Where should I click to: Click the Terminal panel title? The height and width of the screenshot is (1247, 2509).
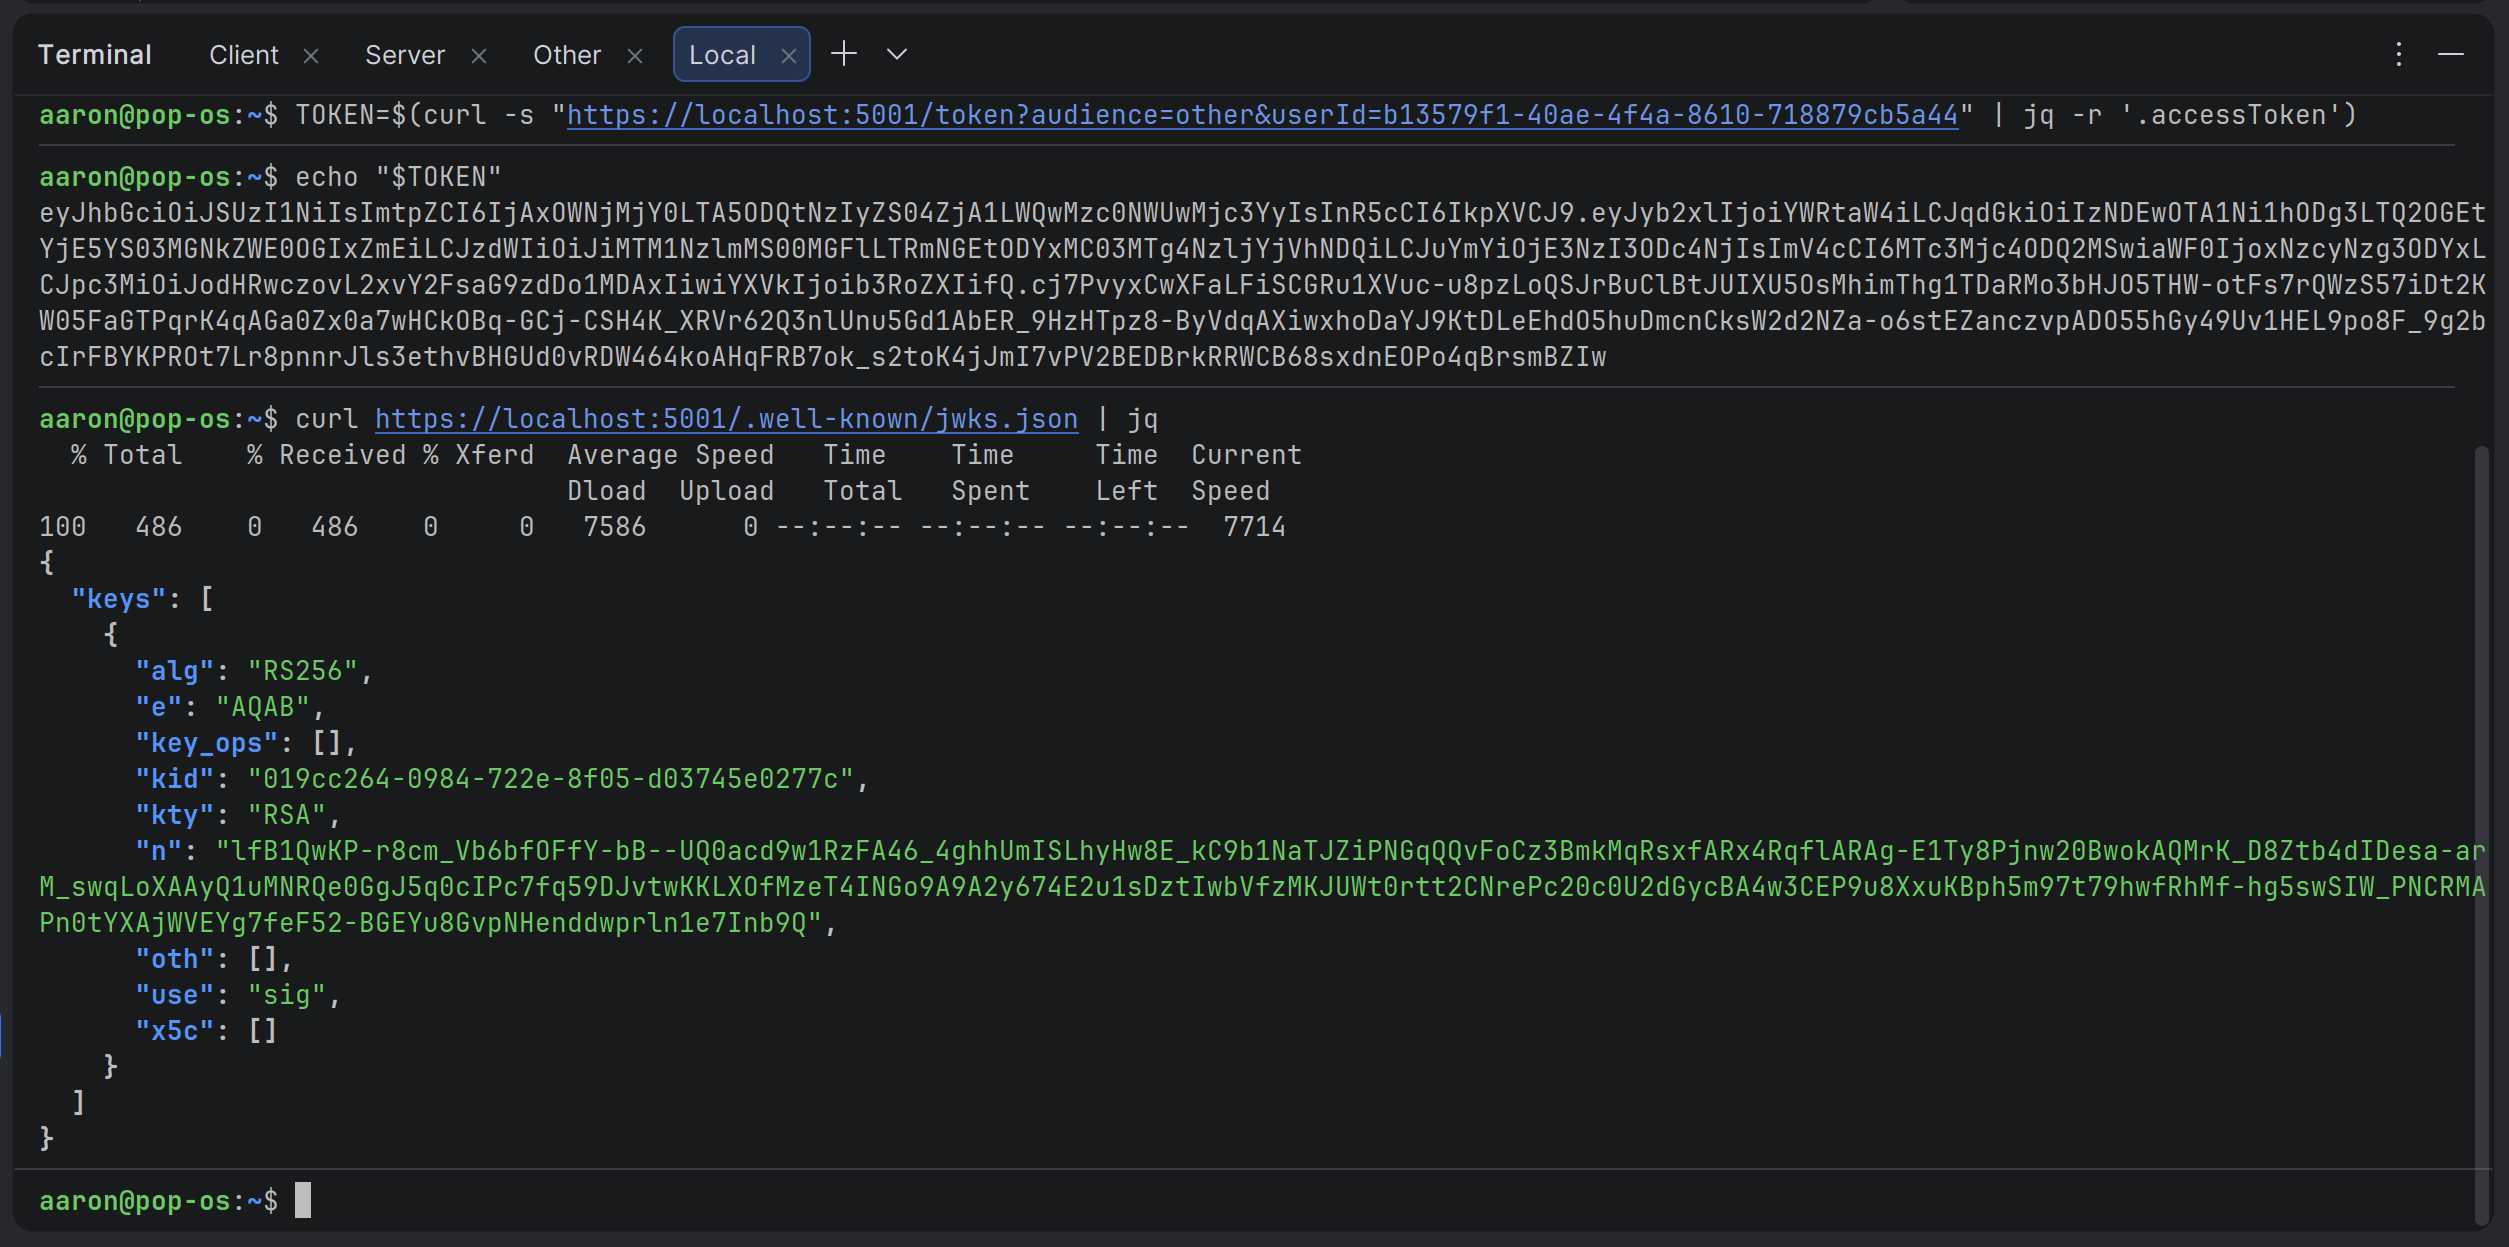pos(95,55)
